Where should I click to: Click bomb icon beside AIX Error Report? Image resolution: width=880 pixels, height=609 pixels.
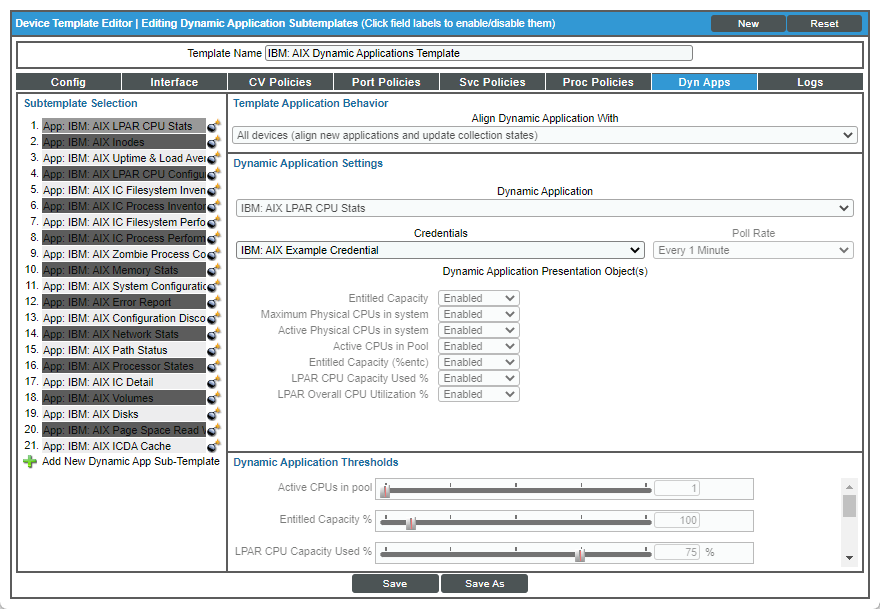(x=214, y=302)
